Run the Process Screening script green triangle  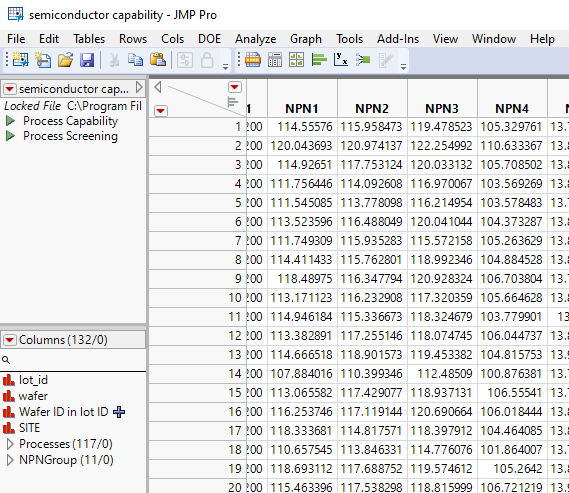[11, 136]
